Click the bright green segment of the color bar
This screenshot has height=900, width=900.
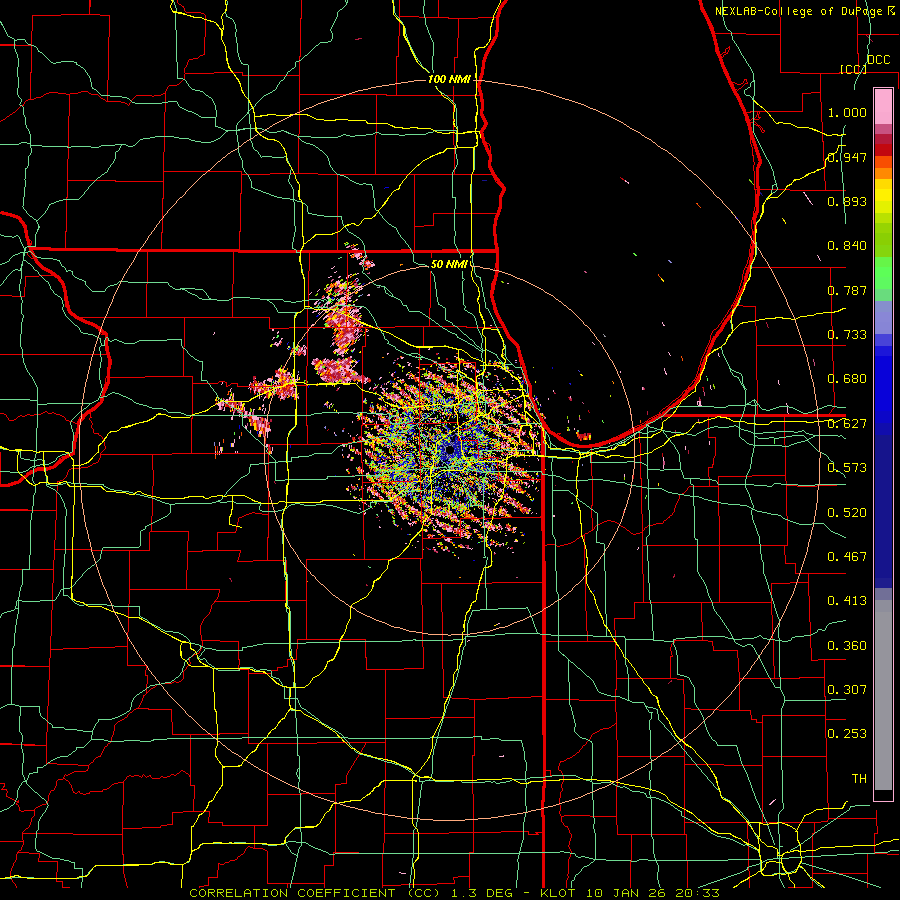pos(883,273)
